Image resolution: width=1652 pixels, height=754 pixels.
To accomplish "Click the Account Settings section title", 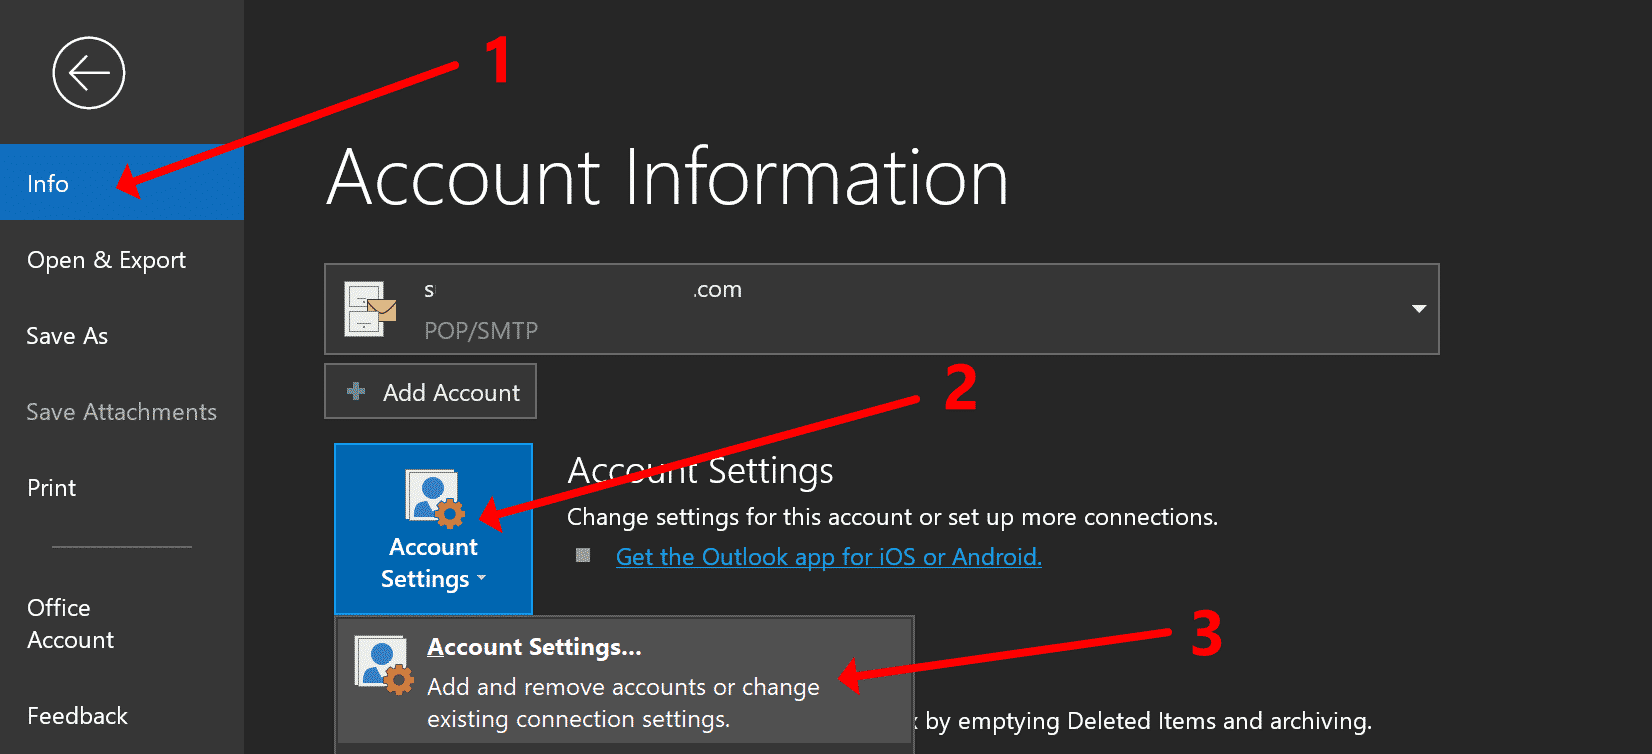I will click(700, 470).
